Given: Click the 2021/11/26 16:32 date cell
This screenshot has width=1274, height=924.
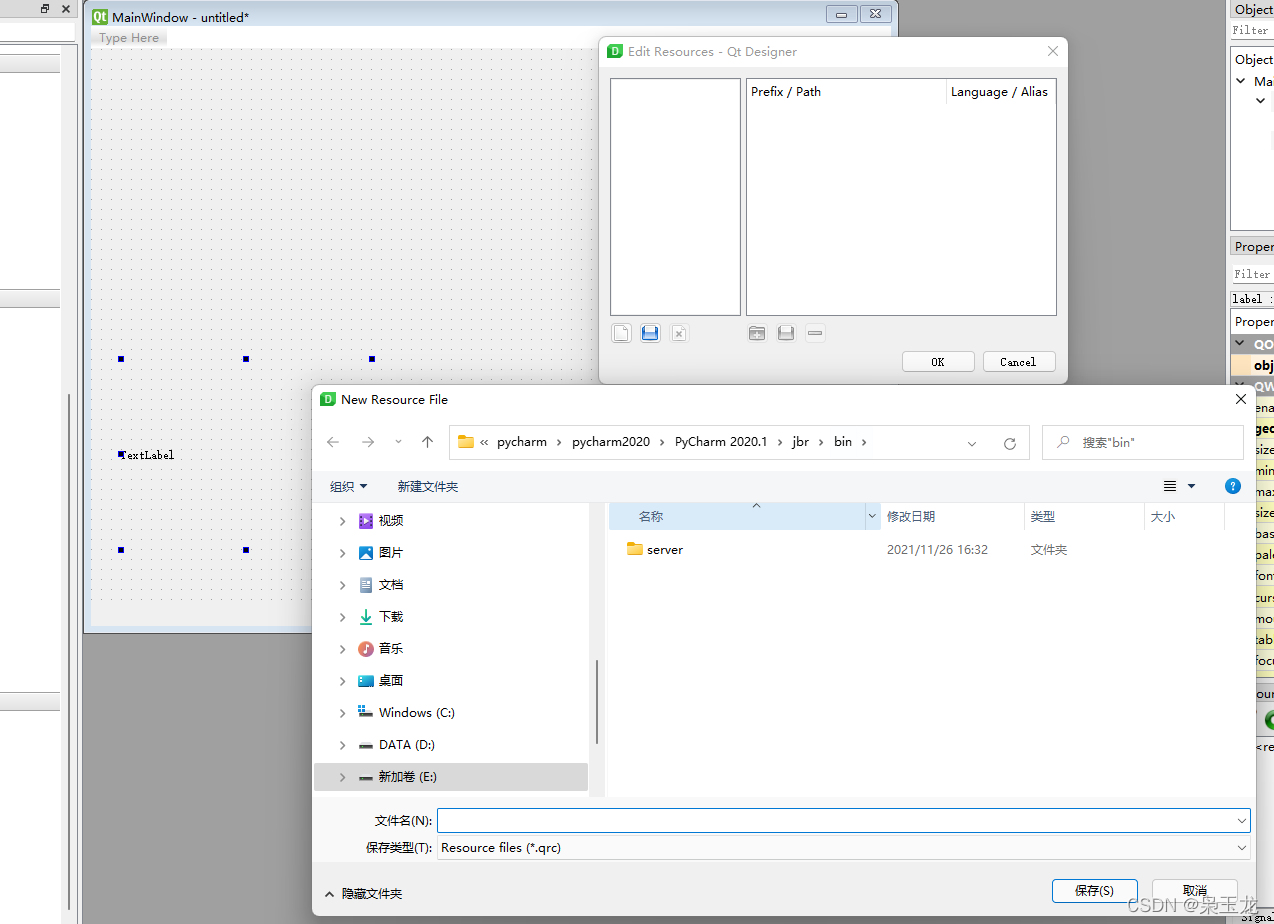Looking at the screenshot, I should coord(937,549).
